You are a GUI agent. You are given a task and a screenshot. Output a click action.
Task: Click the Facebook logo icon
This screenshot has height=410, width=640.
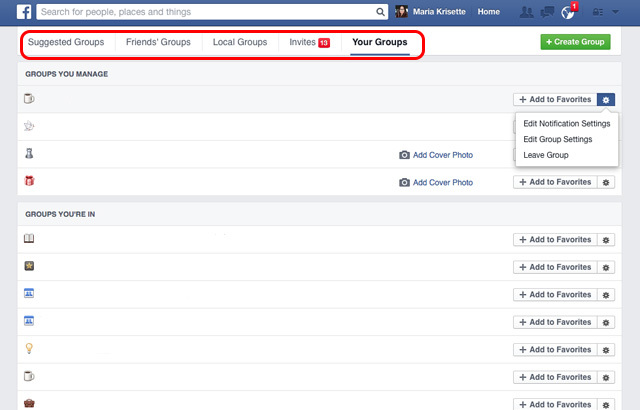pyautogui.click(x=24, y=12)
